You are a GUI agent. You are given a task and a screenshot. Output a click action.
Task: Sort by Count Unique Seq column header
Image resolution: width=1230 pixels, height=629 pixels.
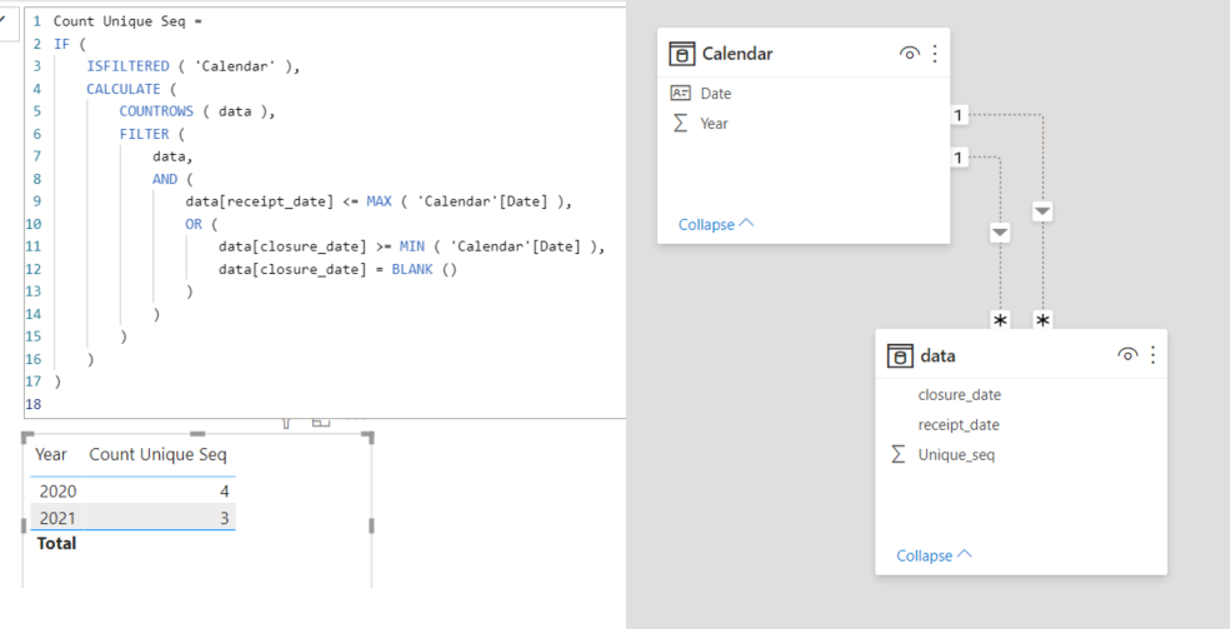(158, 455)
